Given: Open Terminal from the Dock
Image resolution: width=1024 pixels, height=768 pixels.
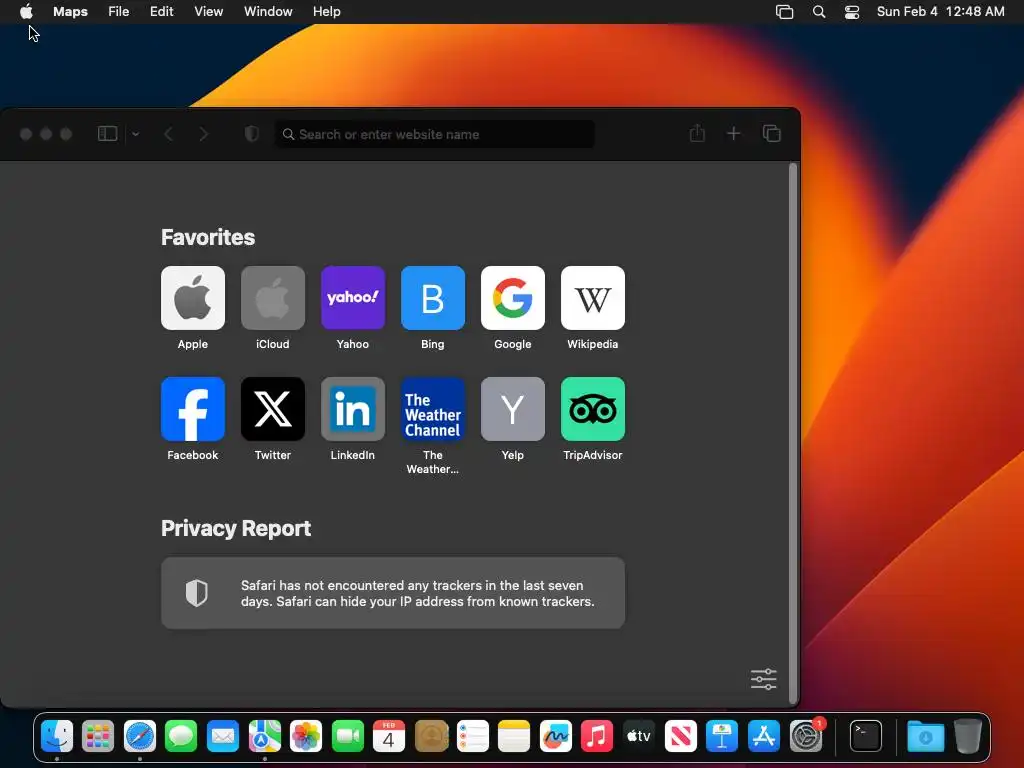Looking at the screenshot, I should 866,736.
